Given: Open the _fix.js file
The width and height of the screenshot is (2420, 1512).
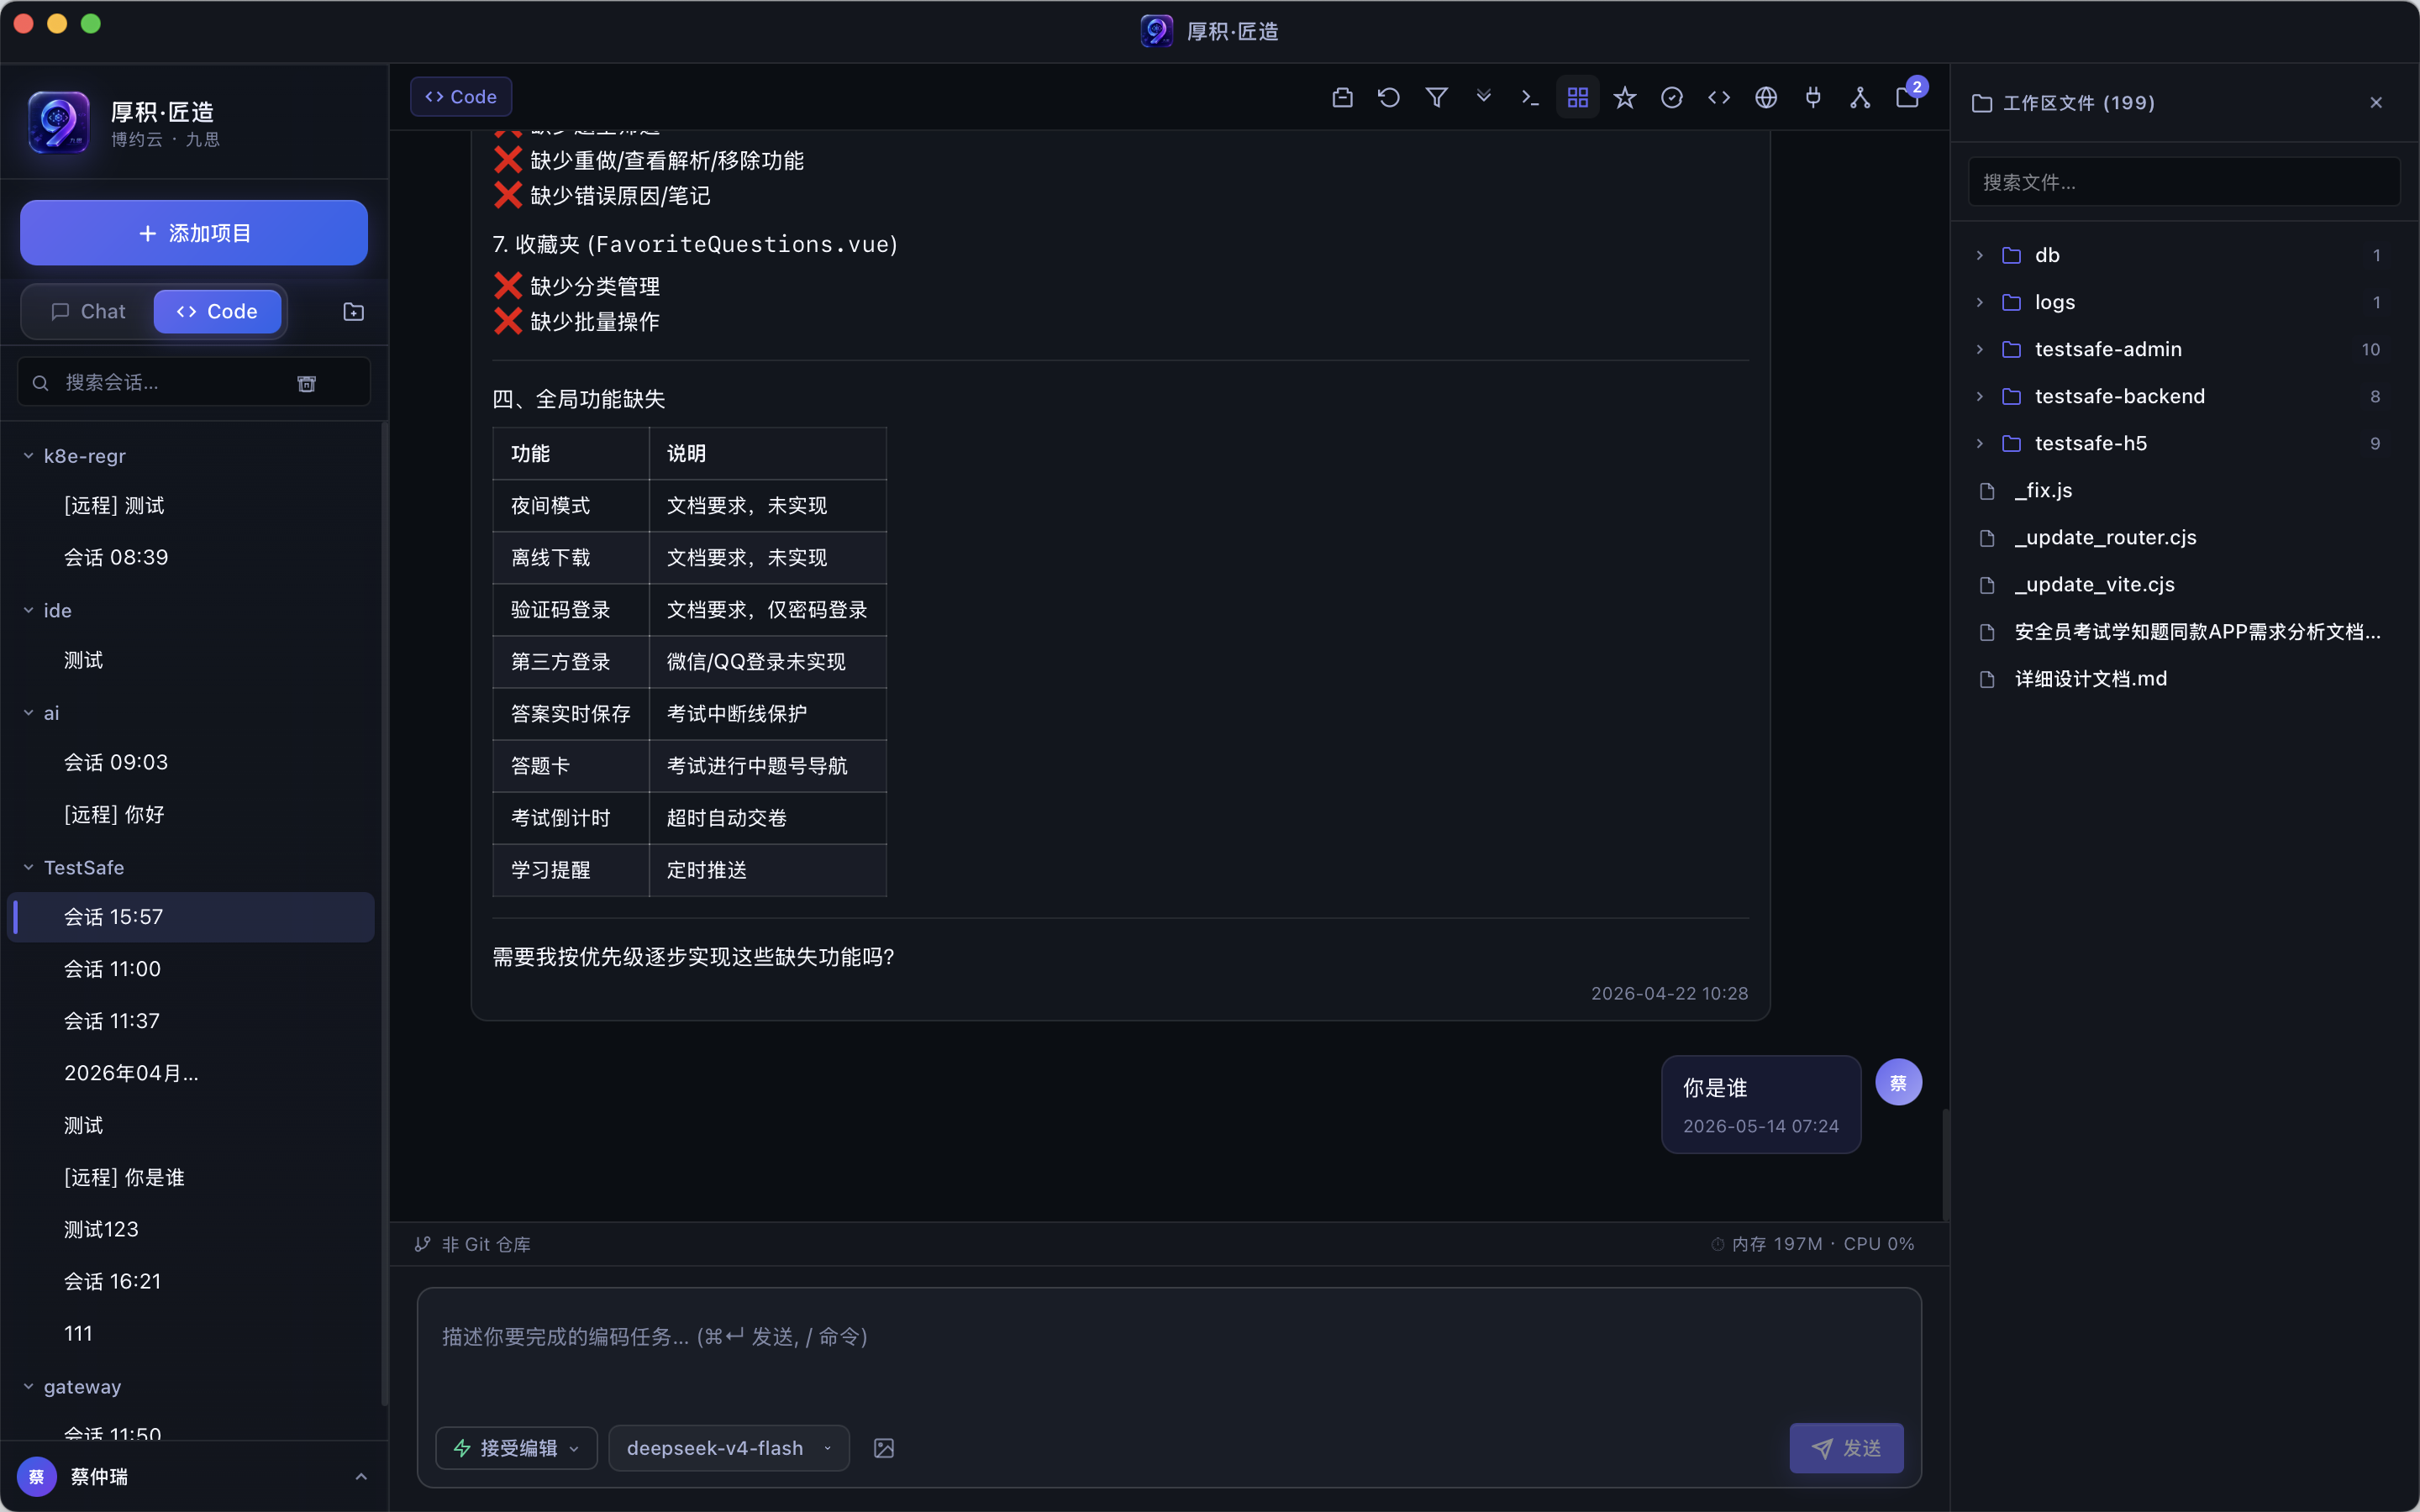Looking at the screenshot, I should (2183, 490).
